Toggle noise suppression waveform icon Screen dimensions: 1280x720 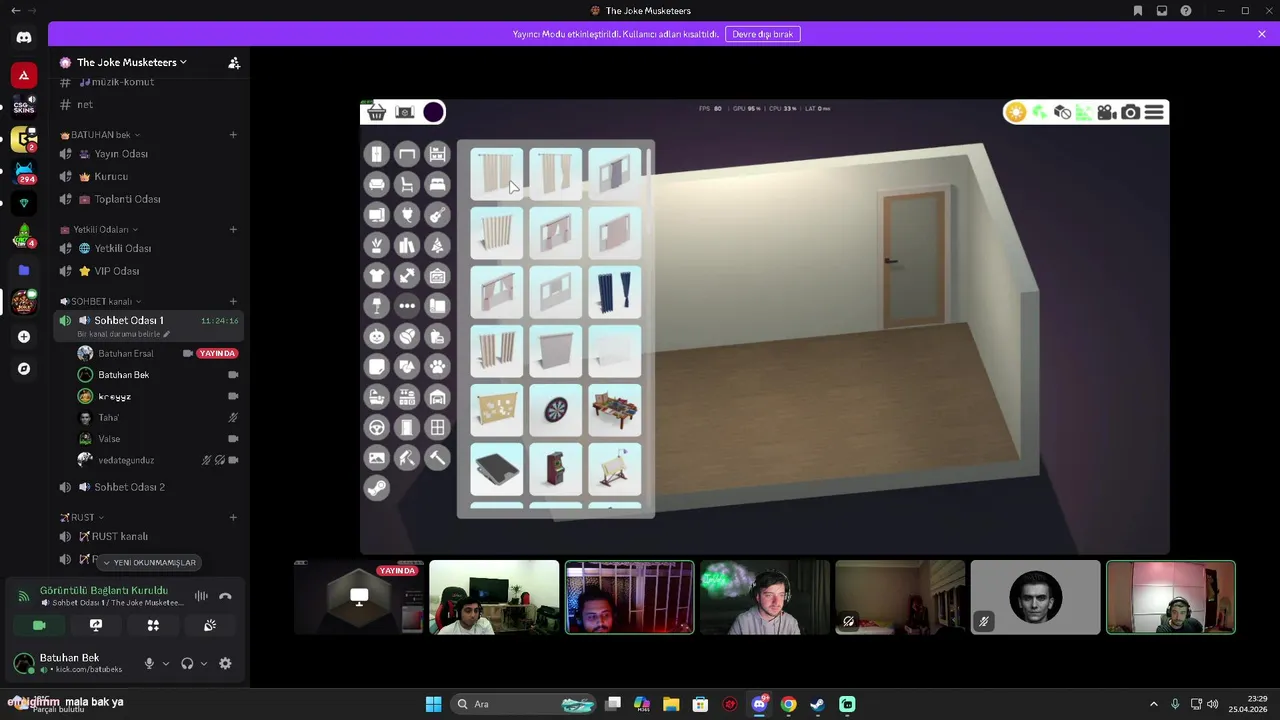click(201, 596)
